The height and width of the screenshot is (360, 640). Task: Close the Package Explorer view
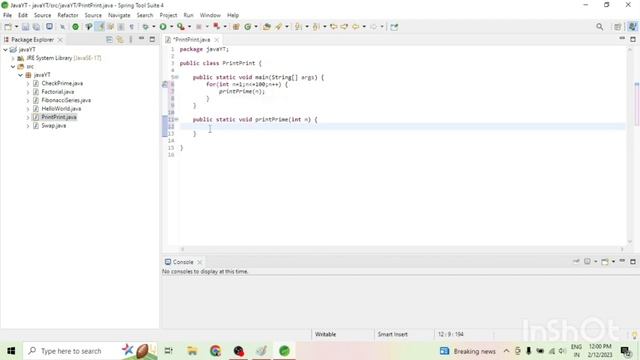pyautogui.click(x=60, y=40)
